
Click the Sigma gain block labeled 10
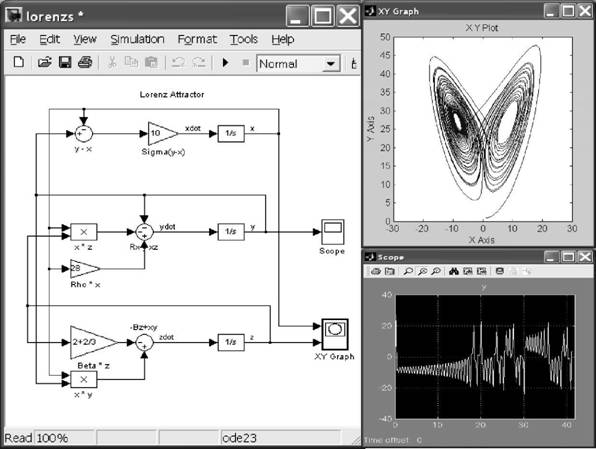coord(163,133)
